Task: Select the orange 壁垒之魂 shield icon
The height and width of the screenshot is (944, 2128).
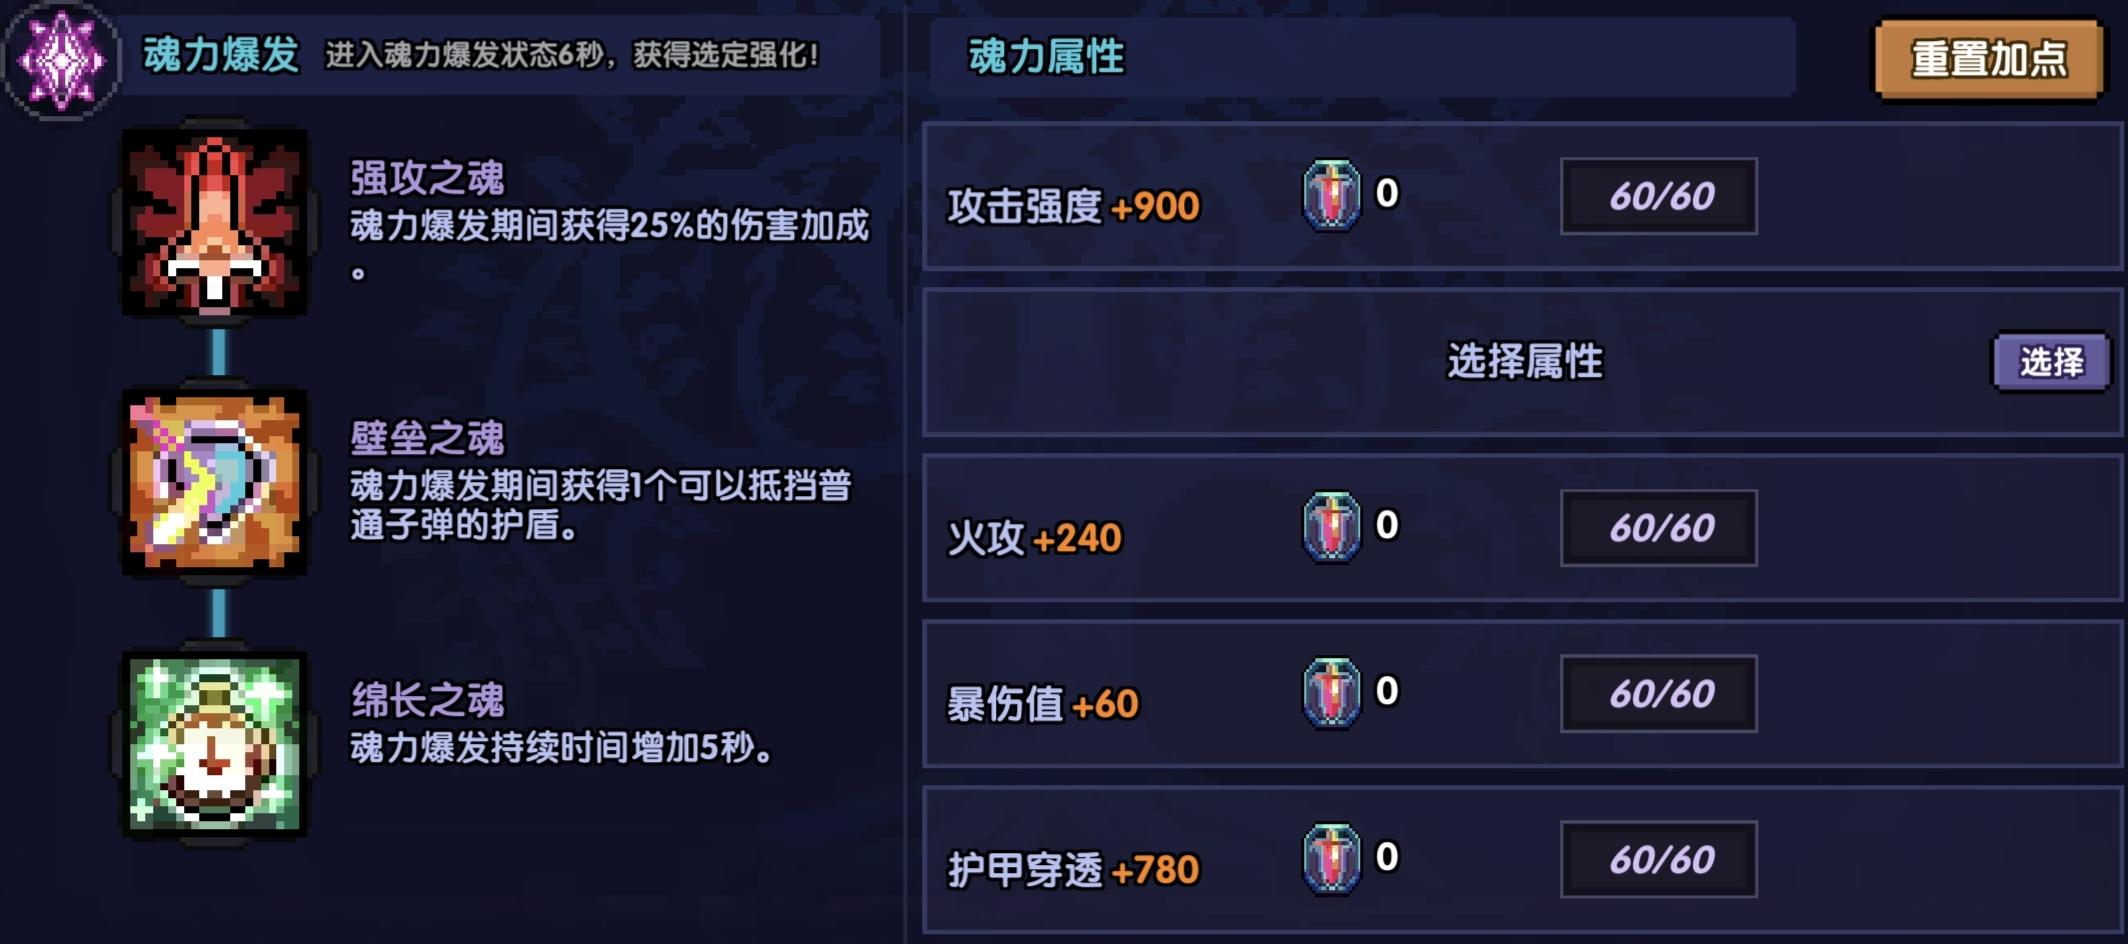Action: point(214,482)
